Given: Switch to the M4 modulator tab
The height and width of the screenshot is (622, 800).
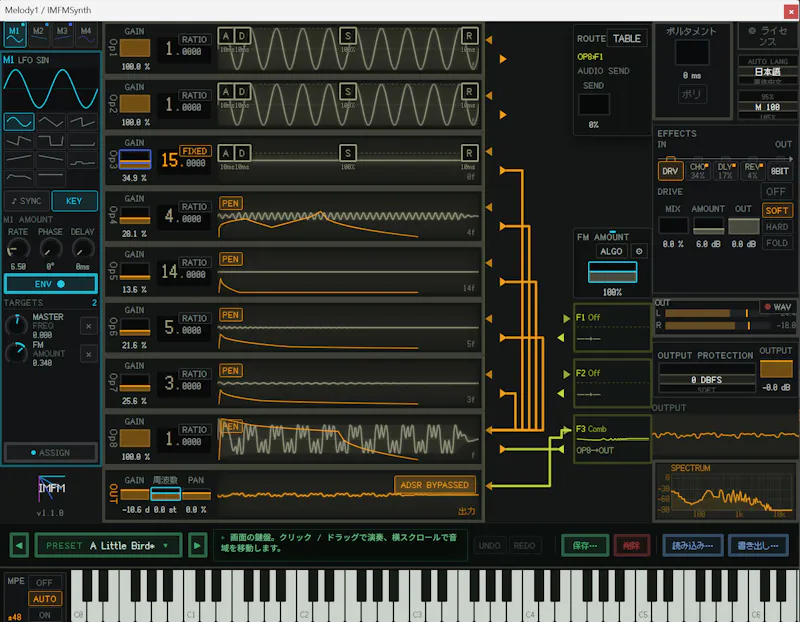Looking at the screenshot, I should pyautogui.click(x=86, y=34).
